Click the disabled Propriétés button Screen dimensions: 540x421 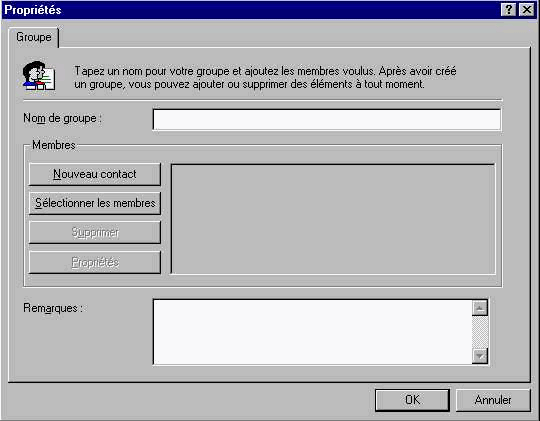point(95,262)
